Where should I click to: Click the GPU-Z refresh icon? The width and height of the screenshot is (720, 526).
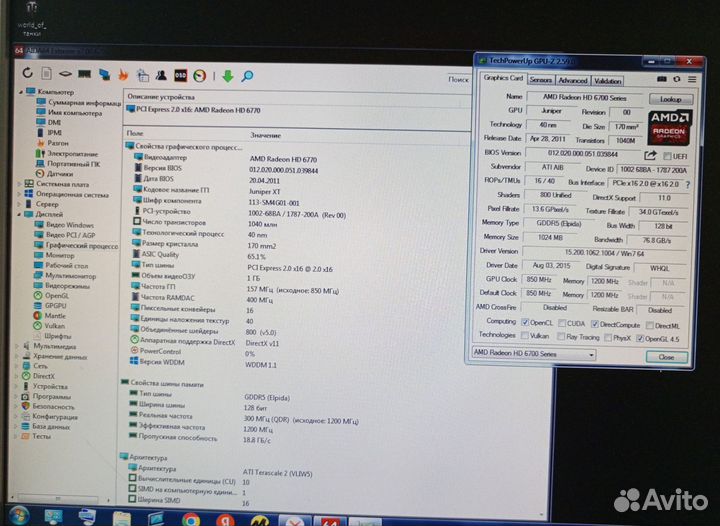click(x=676, y=79)
